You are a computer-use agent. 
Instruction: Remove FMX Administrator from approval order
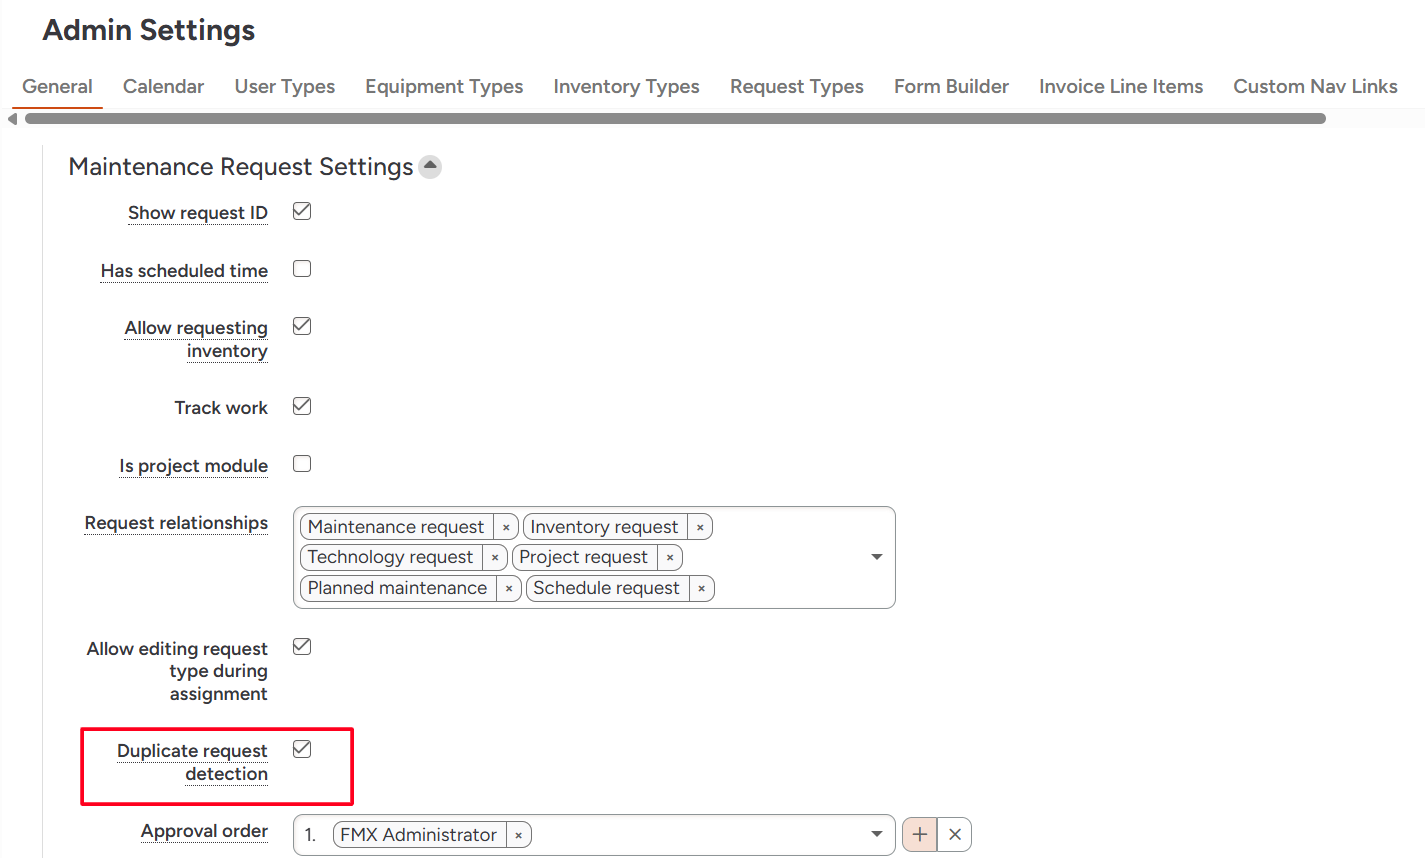519,836
